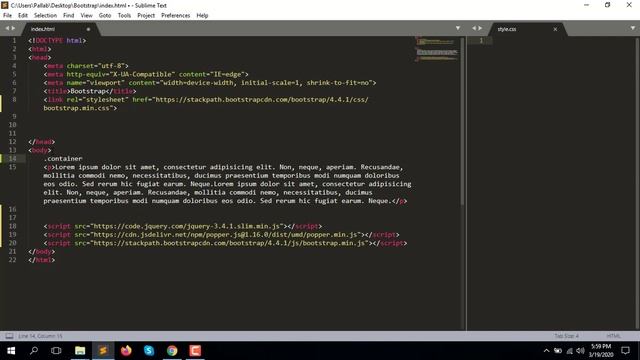The image size is (640, 360).
Task: Open the Action Center notifications
Action: [626, 351]
